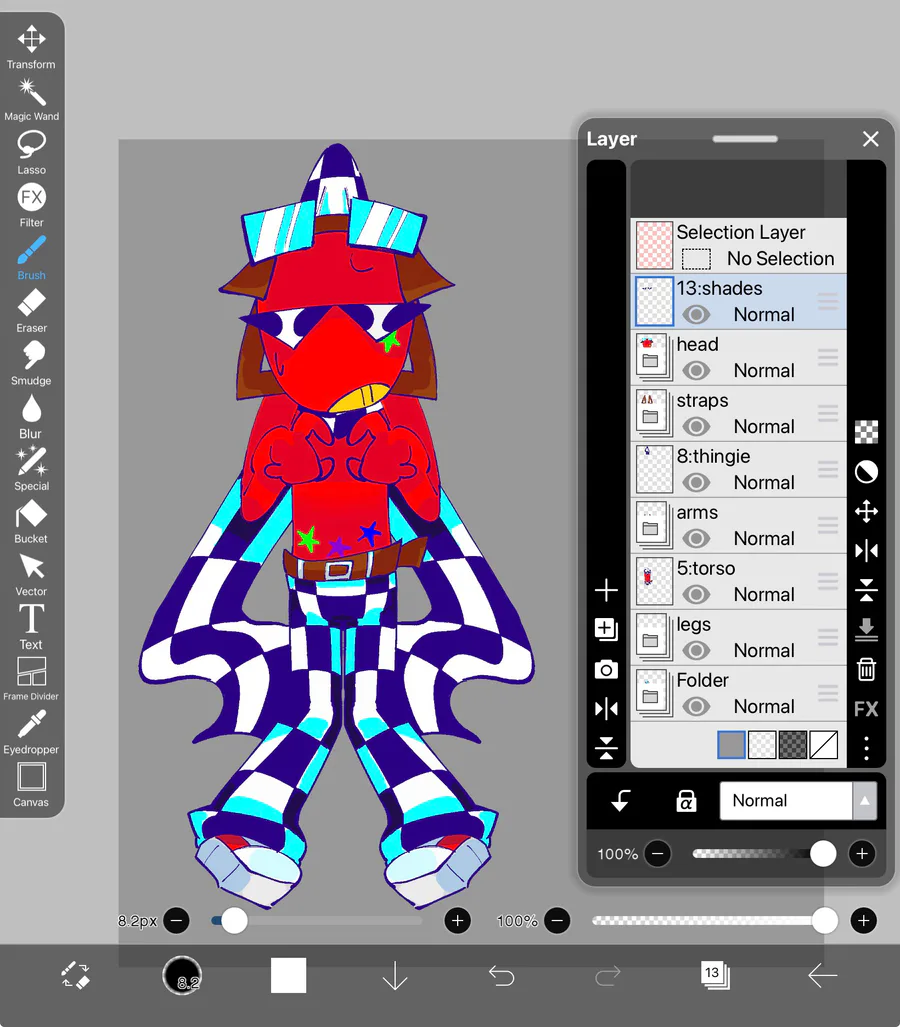The image size is (900, 1027).
Task: Open layer FX in layer panel
Action: coord(866,709)
